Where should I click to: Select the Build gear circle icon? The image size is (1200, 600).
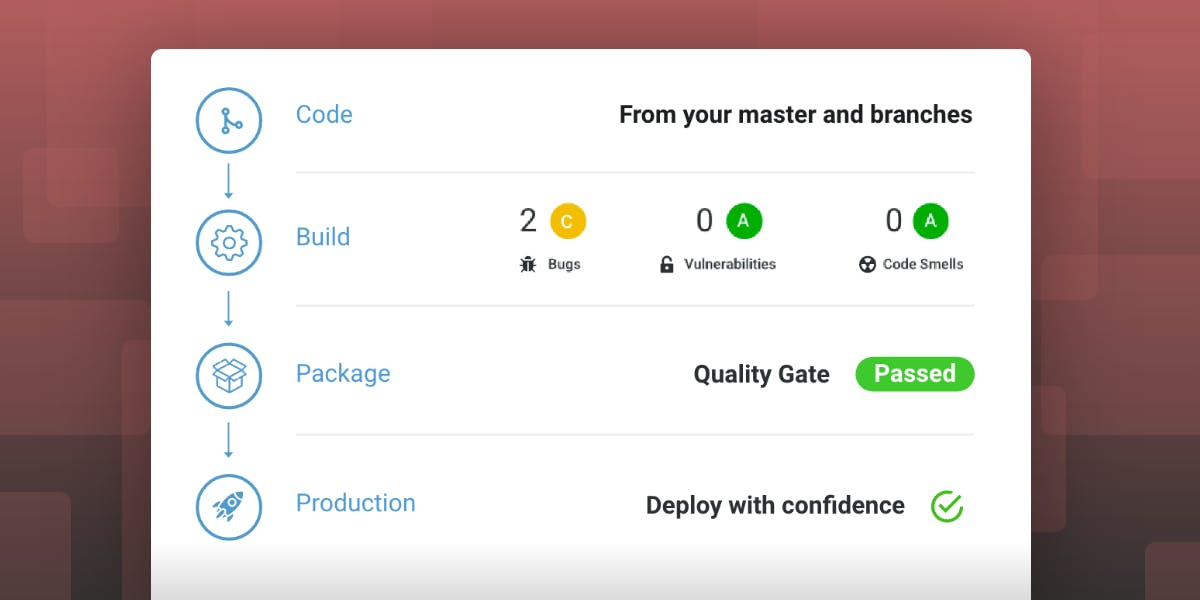pos(228,242)
